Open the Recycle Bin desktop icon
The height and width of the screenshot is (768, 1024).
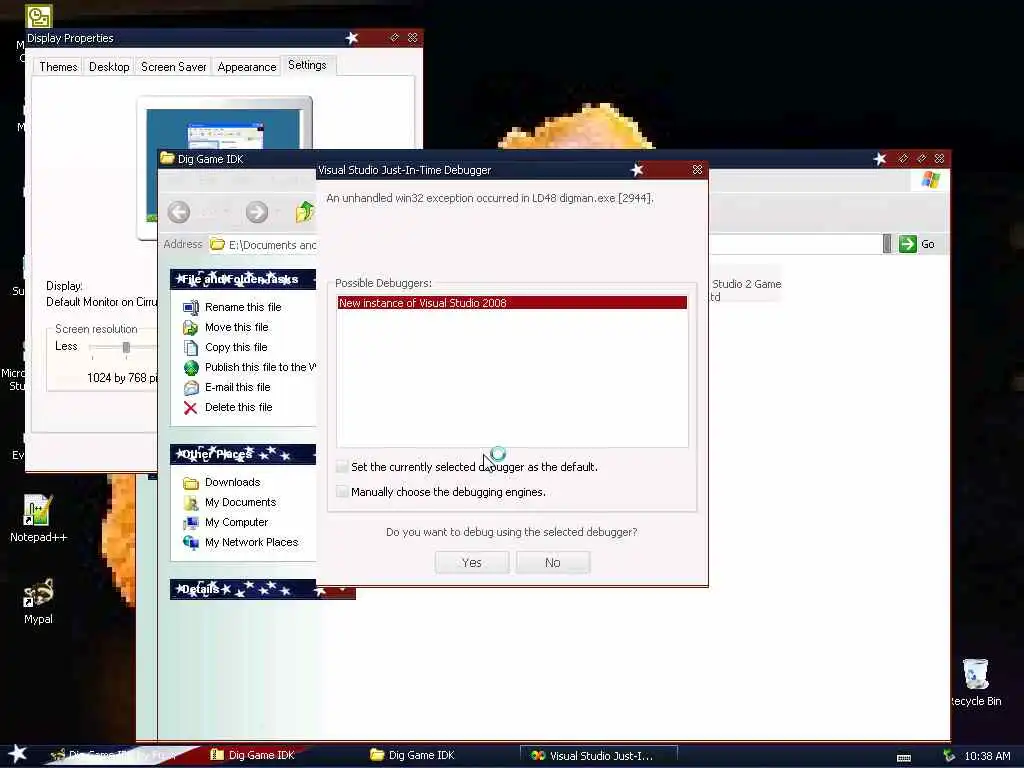[x=975, y=682]
